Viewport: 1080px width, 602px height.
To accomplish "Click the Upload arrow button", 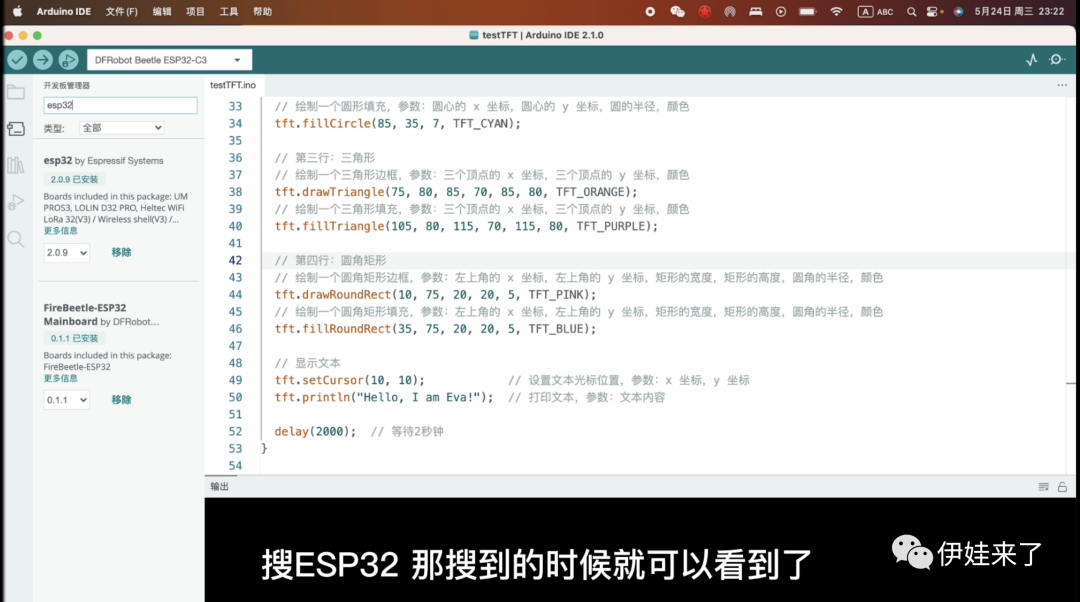I will pos(43,60).
